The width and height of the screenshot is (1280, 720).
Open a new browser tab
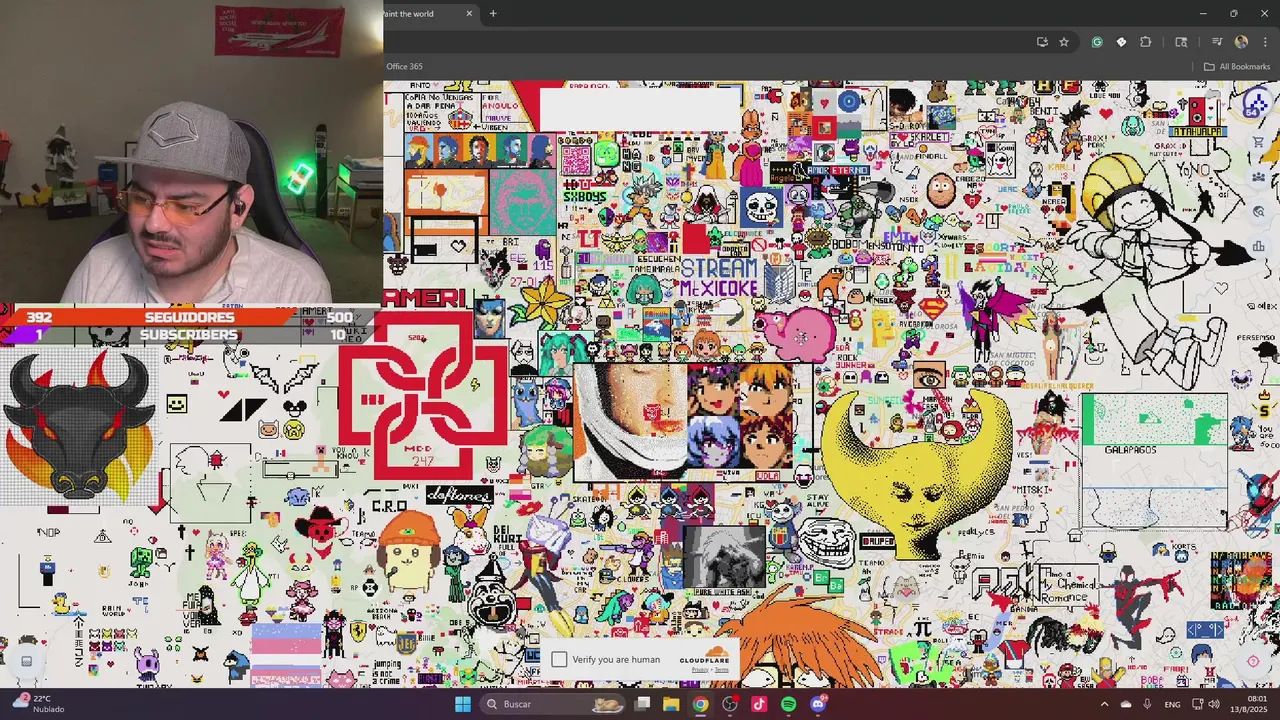point(493,14)
